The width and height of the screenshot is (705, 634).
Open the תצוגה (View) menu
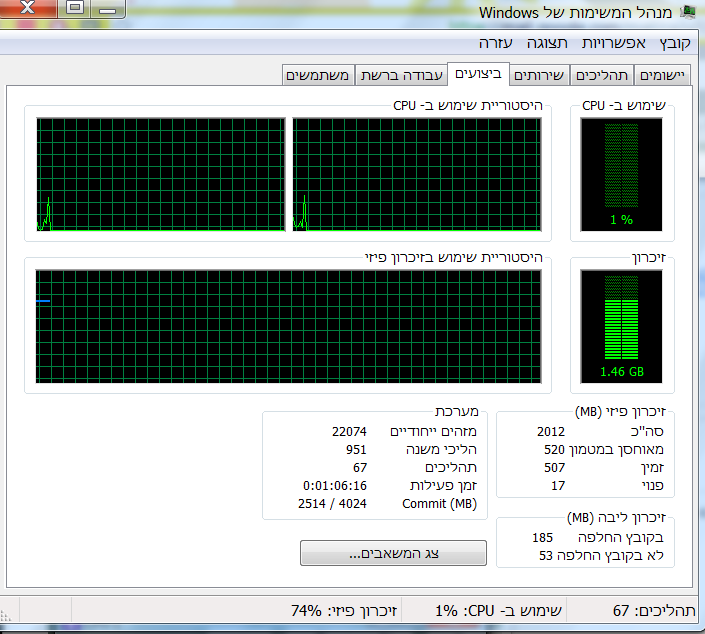click(548, 43)
